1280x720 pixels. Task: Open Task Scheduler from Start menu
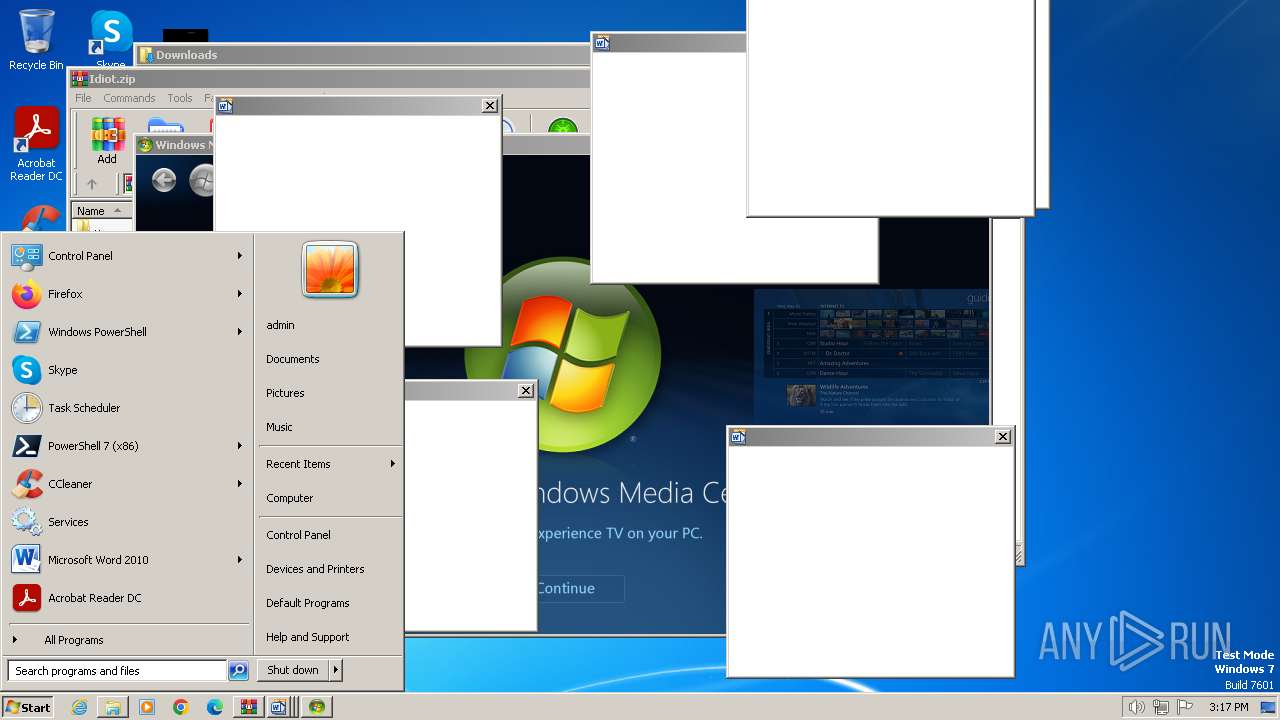coord(127,408)
